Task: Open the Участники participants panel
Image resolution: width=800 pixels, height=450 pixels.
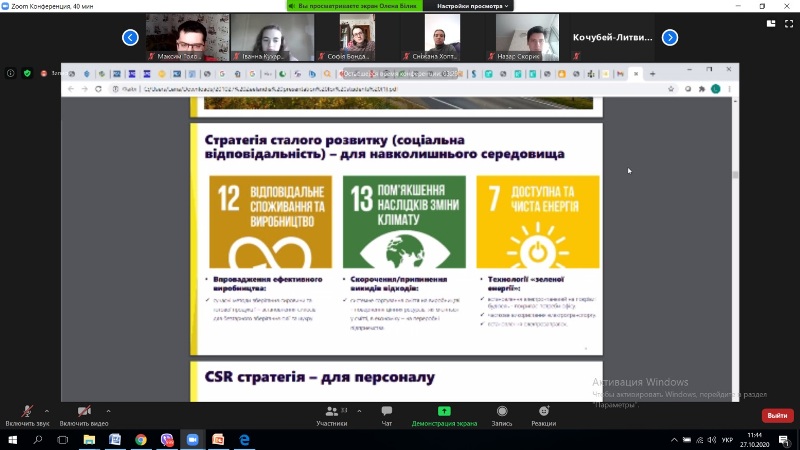Action: [330, 415]
